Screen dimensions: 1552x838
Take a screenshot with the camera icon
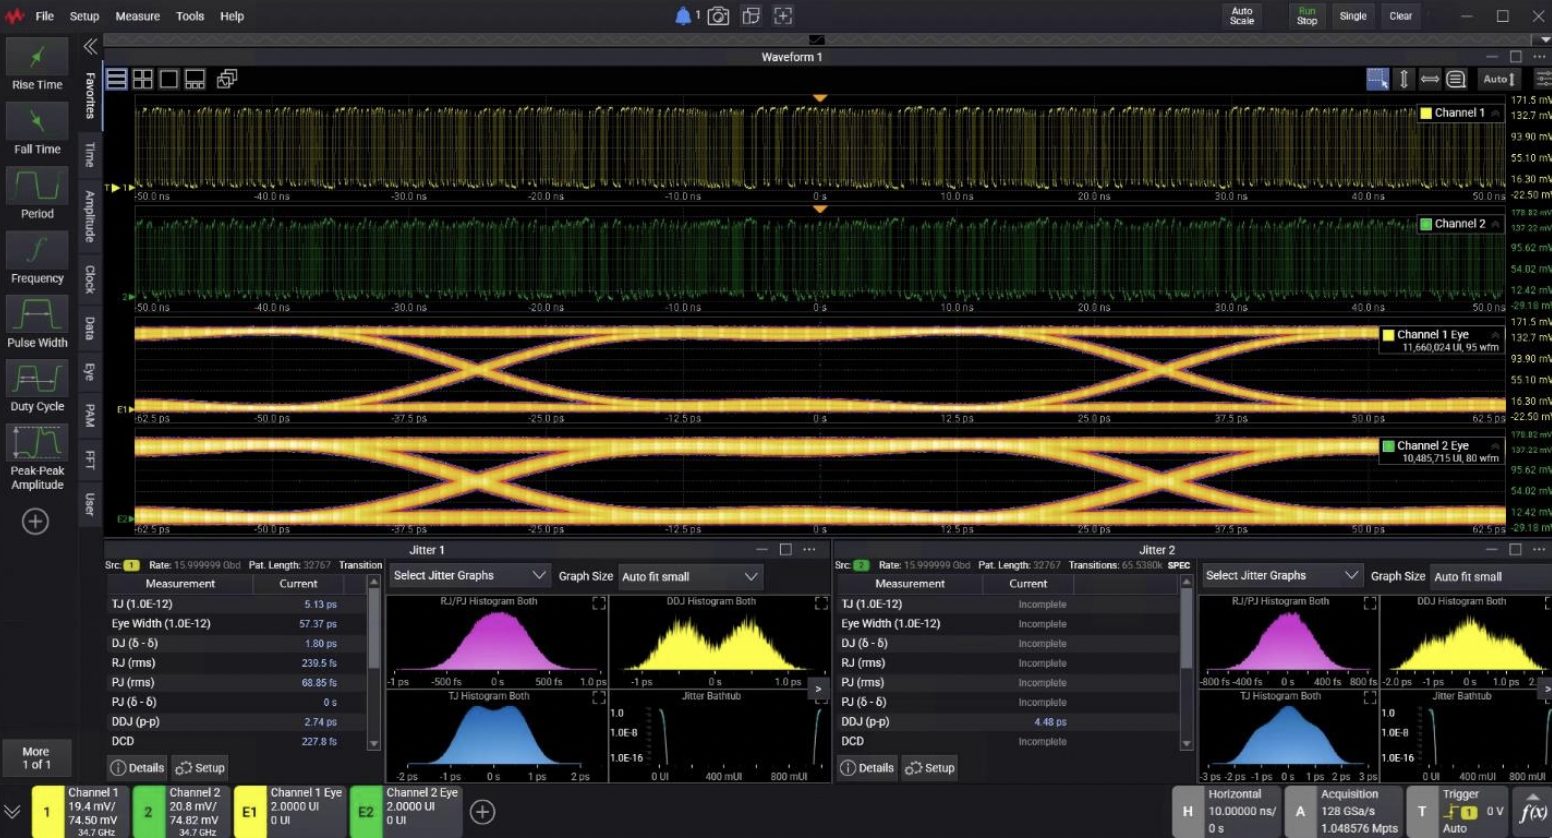(x=718, y=16)
